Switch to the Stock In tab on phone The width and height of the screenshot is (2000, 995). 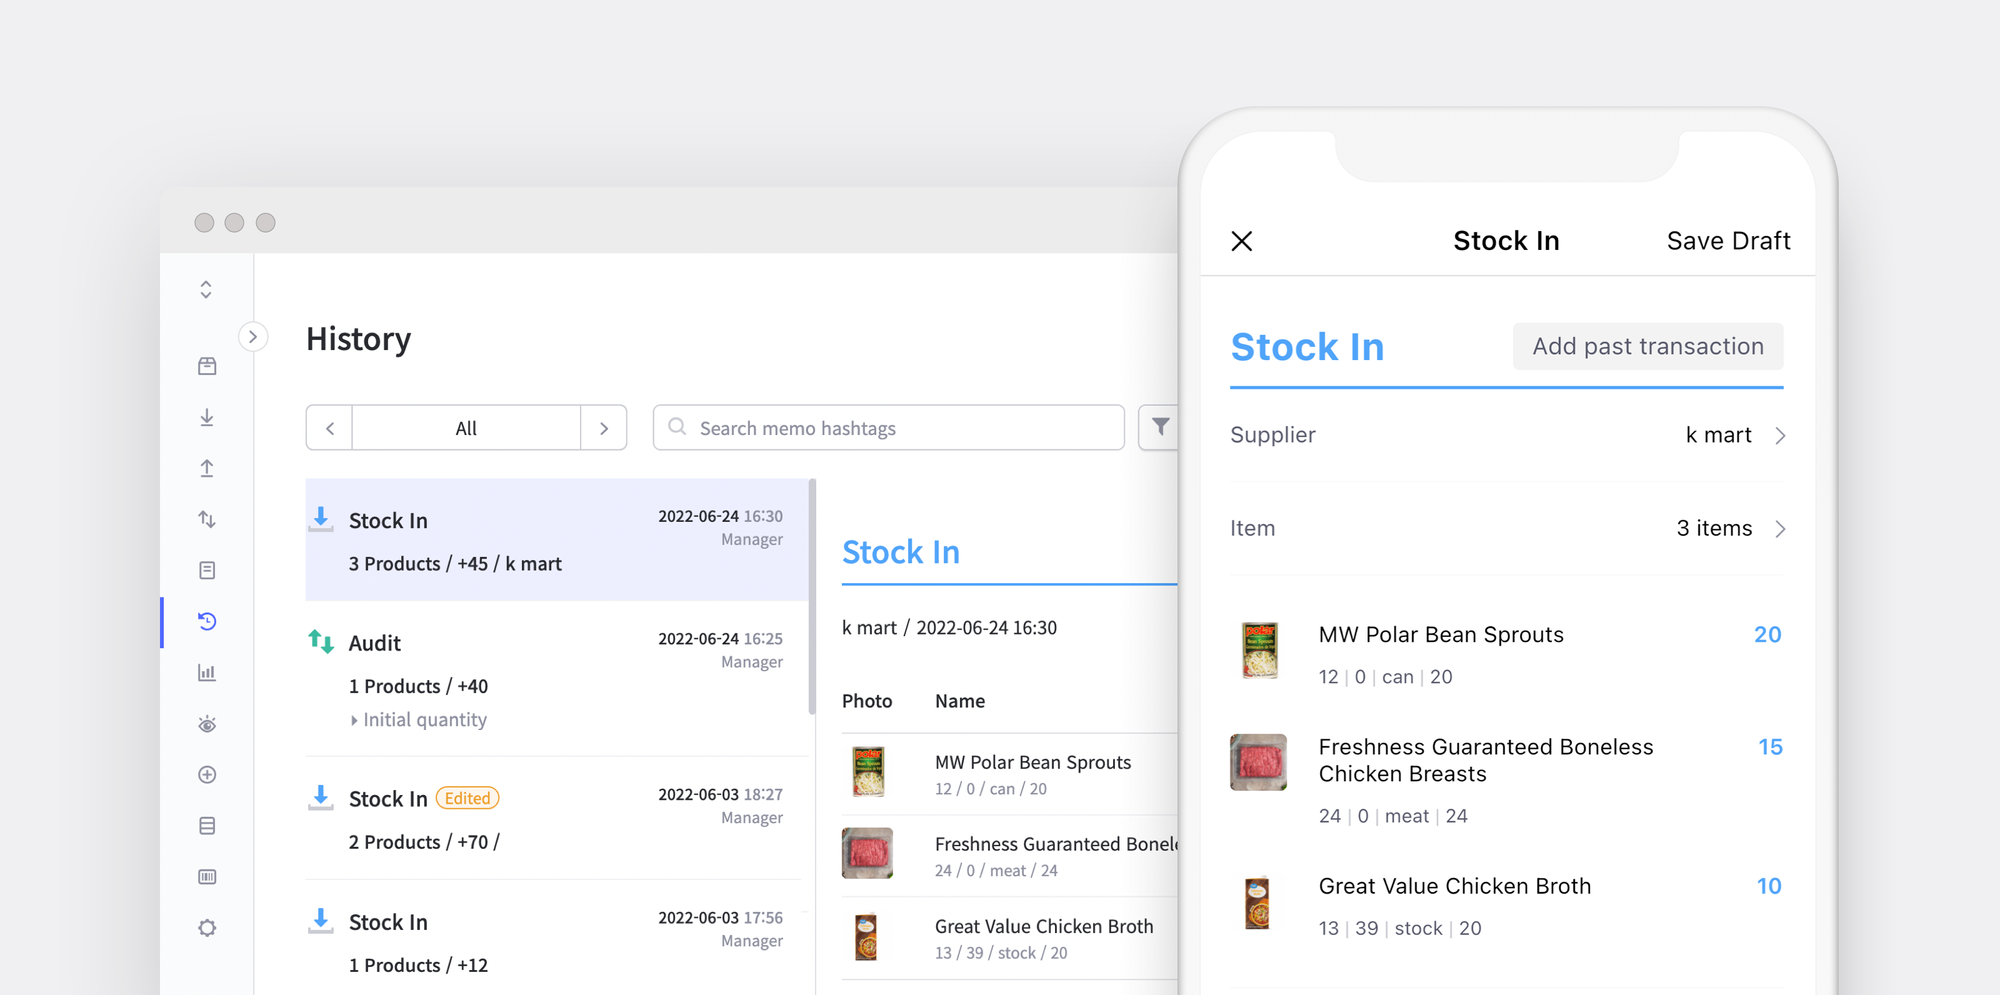click(x=1308, y=347)
